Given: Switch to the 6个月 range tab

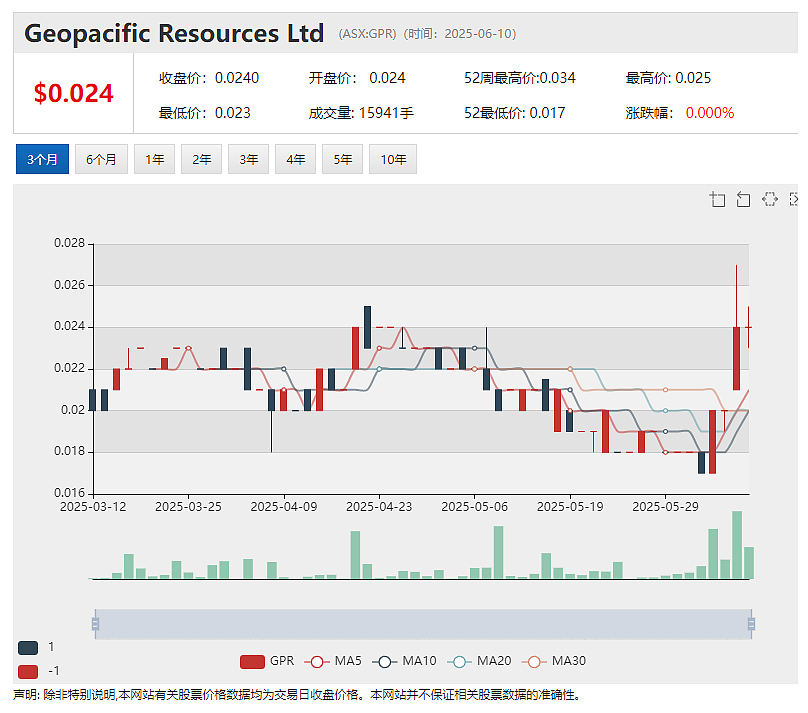Looking at the screenshot, I should pyautogui.click(x=101, y=159).
